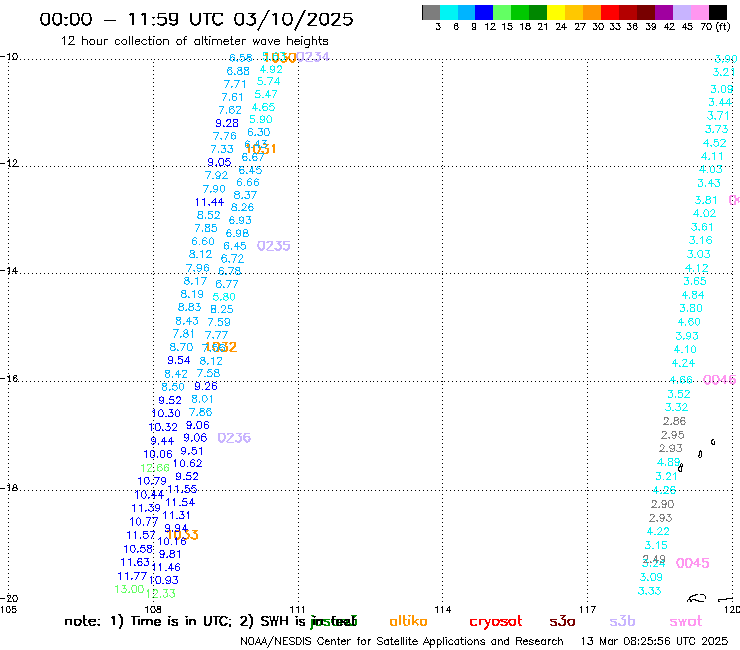Click the '13 Mar 08:25:56 UTC 2025' timestamp

pyautogui.click(x=654, y=642)
